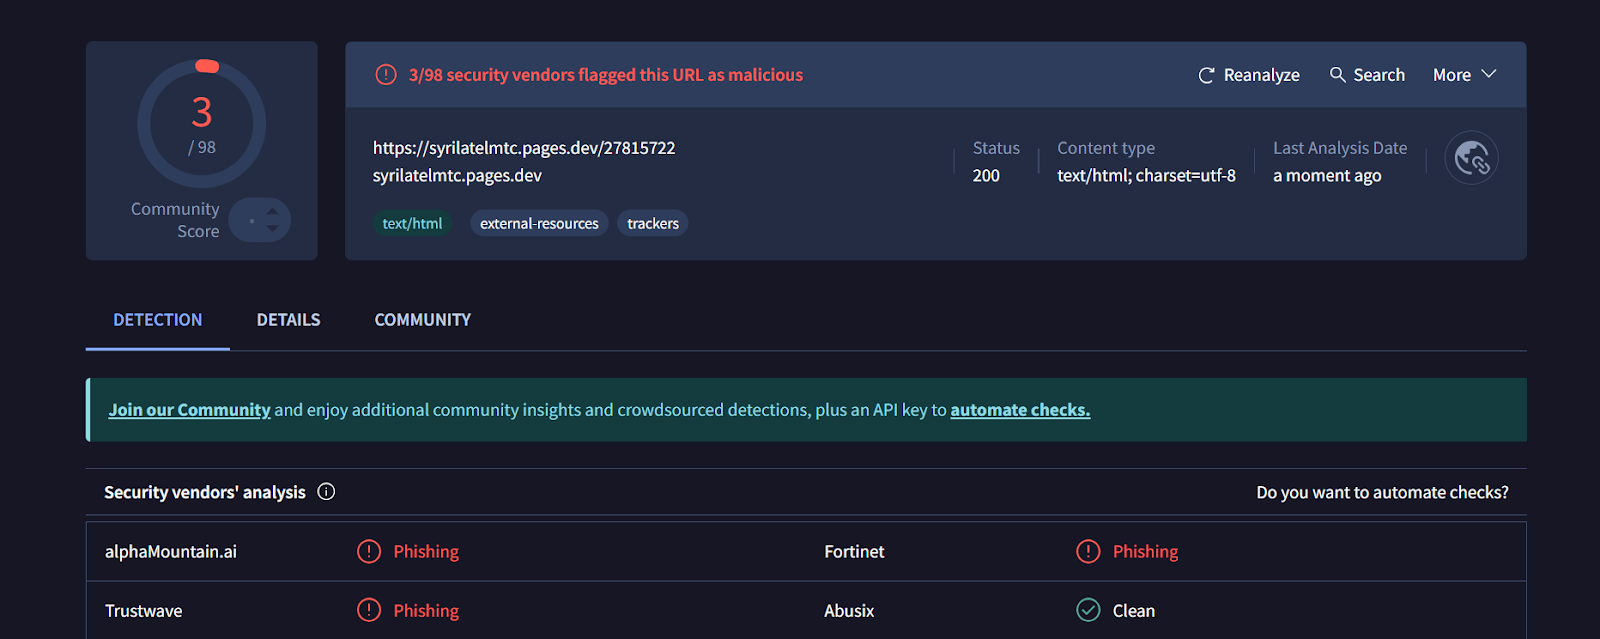
Task: Open the More dropdown chevron
Action: pos(1489,74)
